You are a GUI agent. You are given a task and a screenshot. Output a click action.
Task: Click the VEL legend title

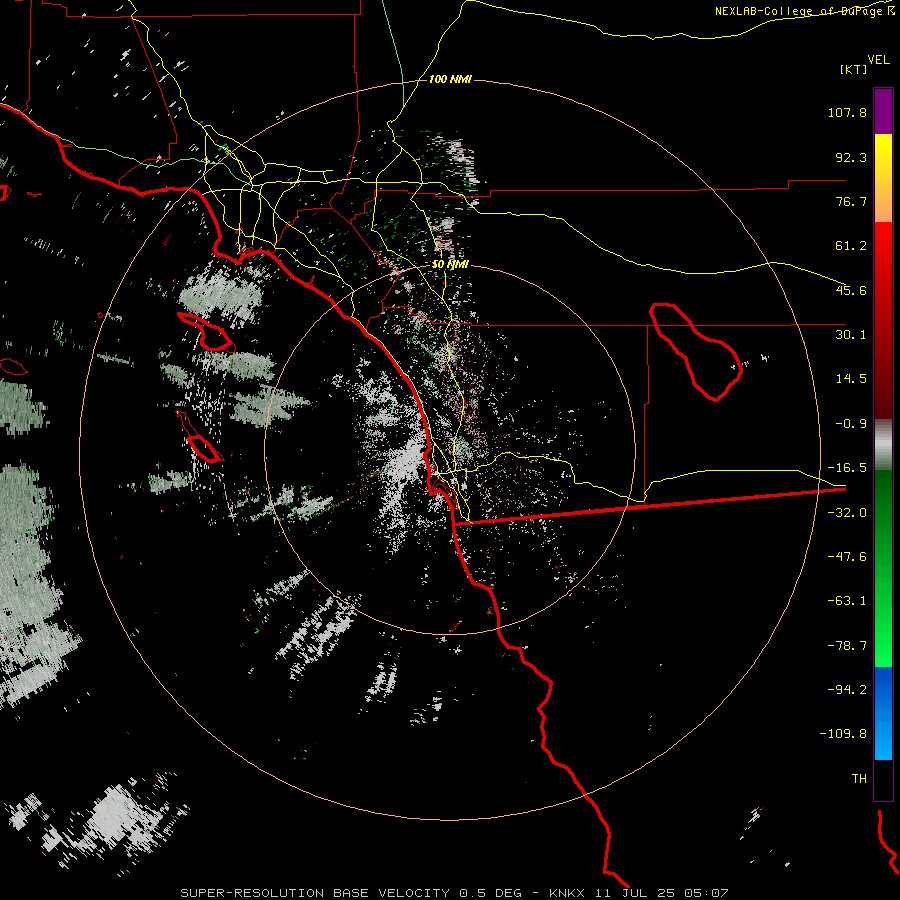pos(878,59)
